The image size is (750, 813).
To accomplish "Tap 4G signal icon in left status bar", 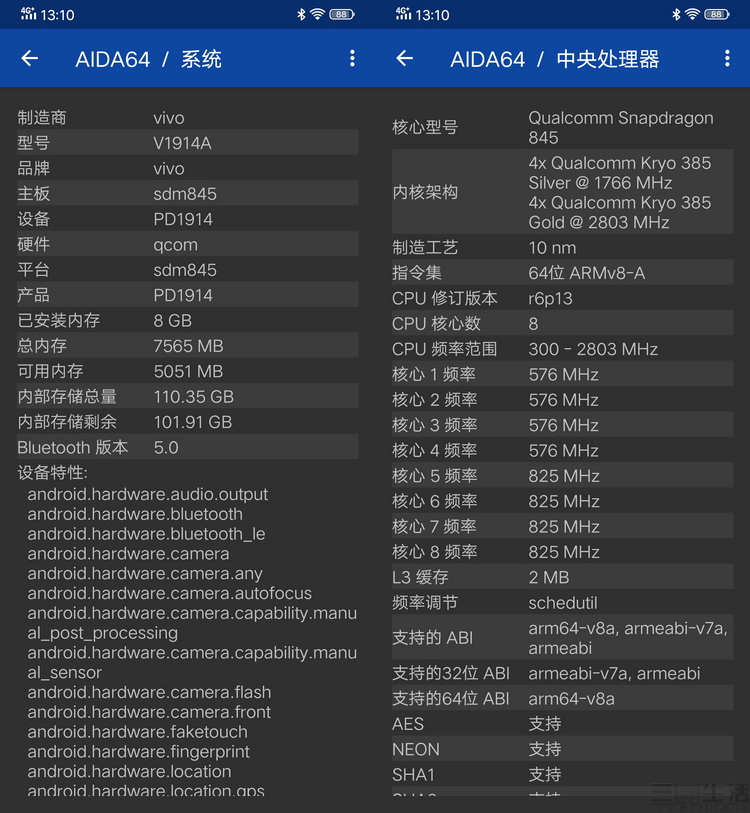I will click(29, 14).
